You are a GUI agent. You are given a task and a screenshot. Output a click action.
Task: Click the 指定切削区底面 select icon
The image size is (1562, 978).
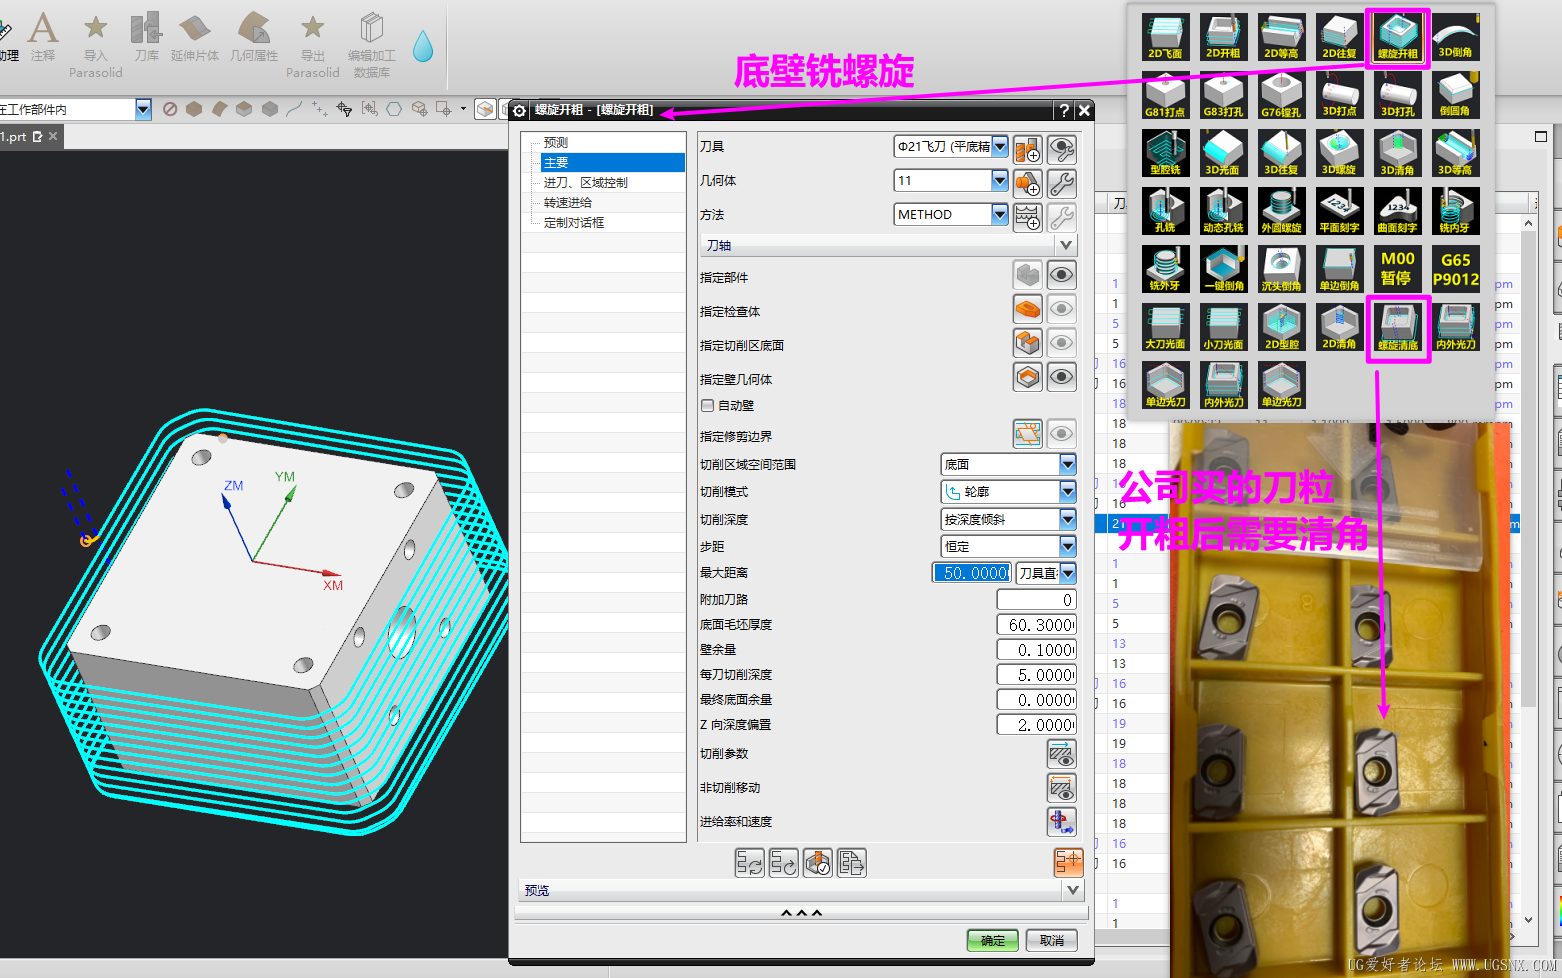point(1028,343)
